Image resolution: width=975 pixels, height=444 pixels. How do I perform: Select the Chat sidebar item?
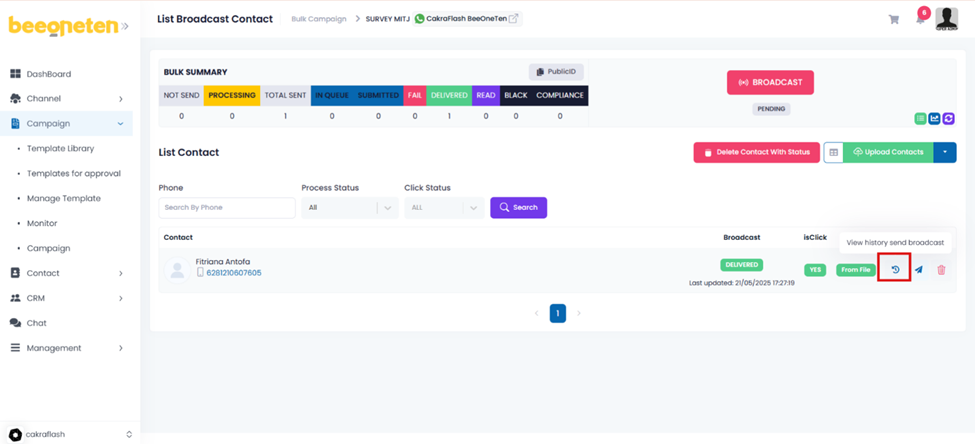pos(37,323)
